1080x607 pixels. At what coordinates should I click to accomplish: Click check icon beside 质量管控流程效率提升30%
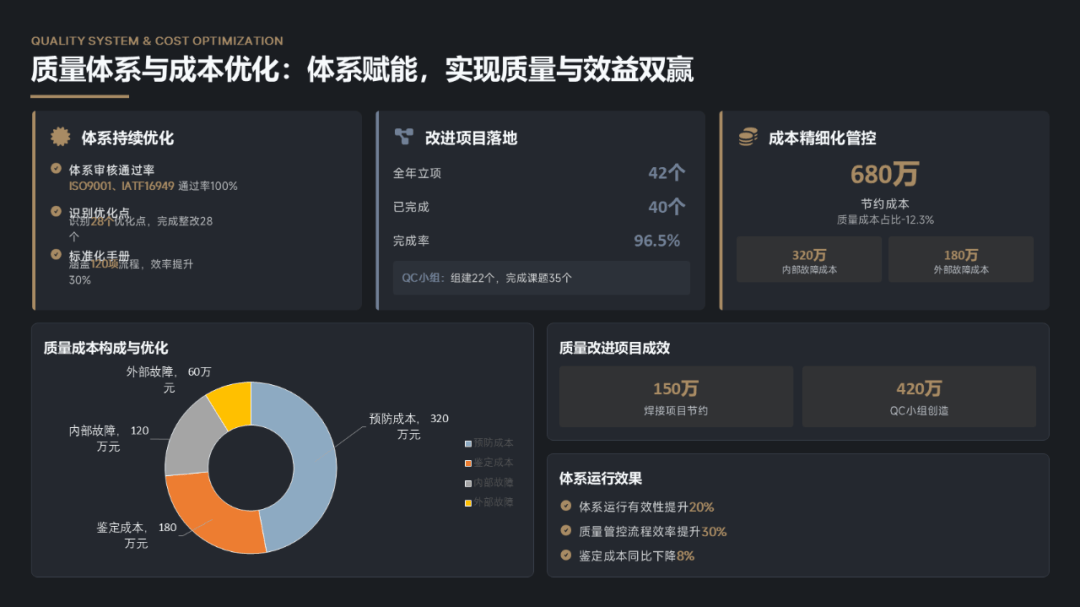[x=566, y=531]
